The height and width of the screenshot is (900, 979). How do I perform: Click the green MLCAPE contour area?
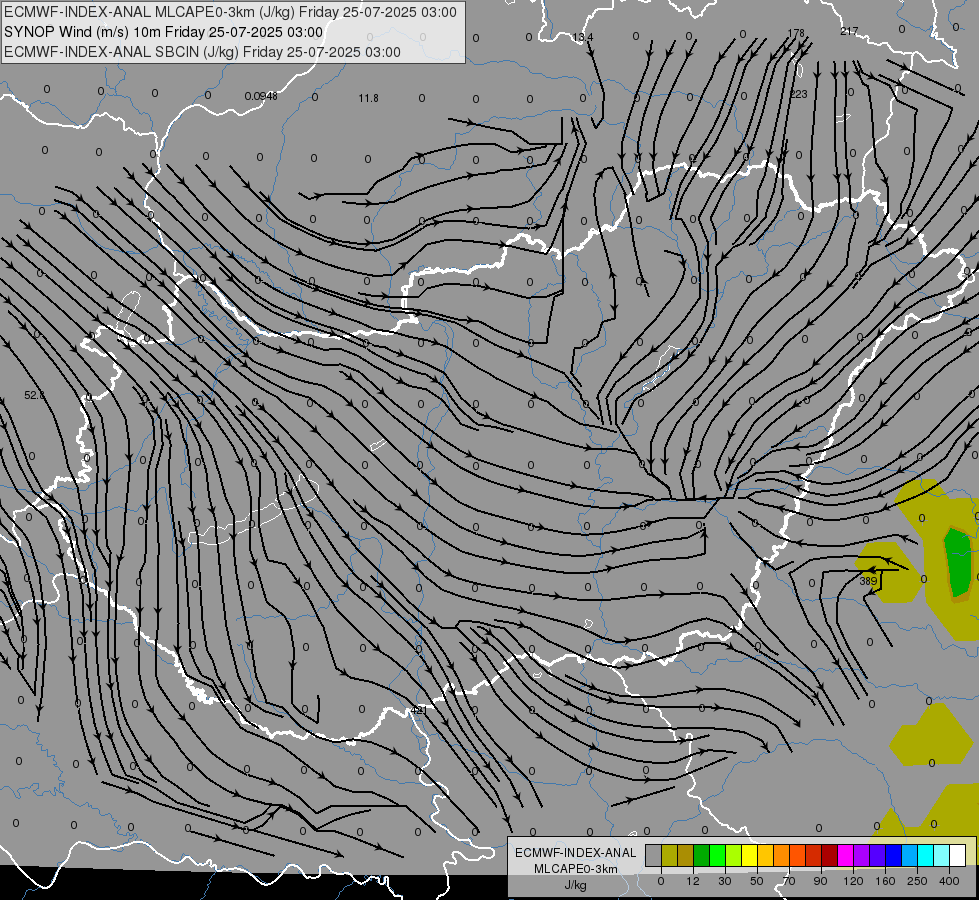958,562
